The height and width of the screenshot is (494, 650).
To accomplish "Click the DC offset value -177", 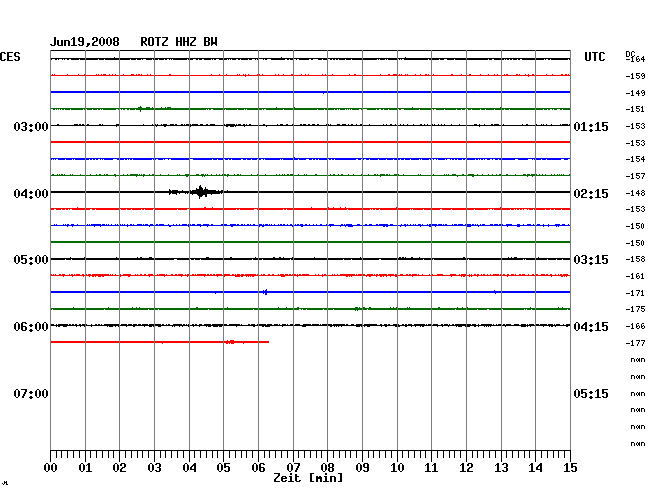I will tap(635, 343).
